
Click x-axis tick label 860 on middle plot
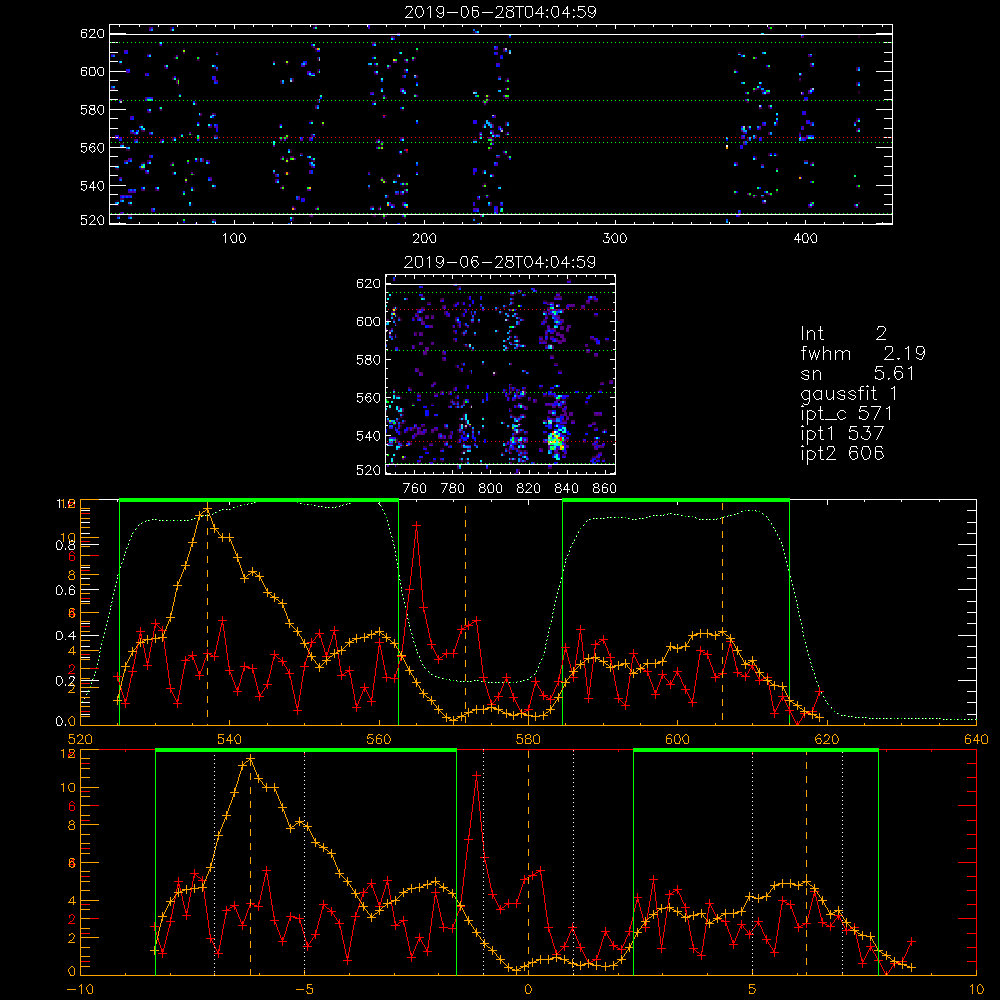605,489
